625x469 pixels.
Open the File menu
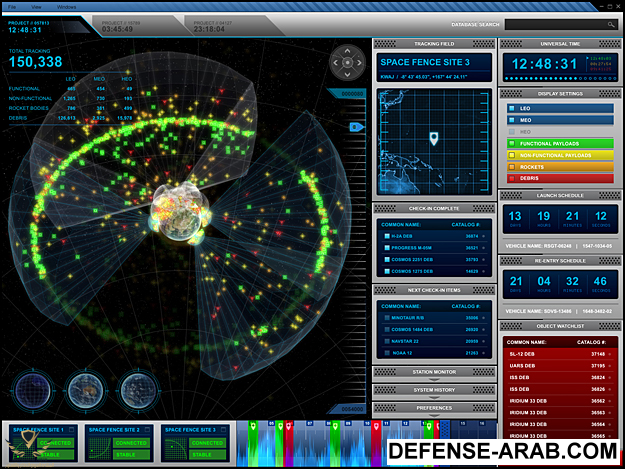click(11, 6)
